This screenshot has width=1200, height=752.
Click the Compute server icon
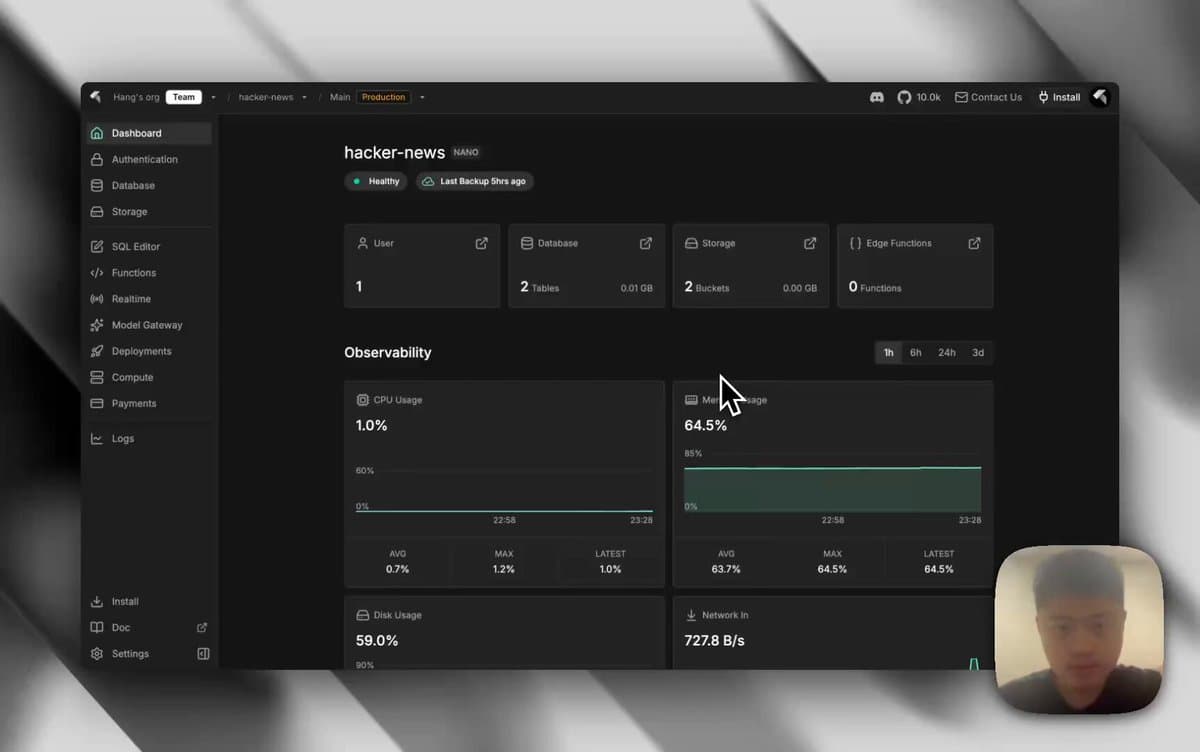click(x=97, y=377)
